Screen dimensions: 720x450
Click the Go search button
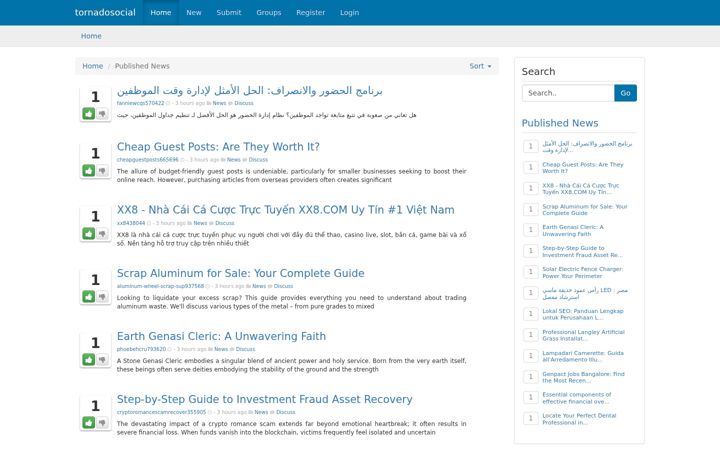click(x=625, y=93)
